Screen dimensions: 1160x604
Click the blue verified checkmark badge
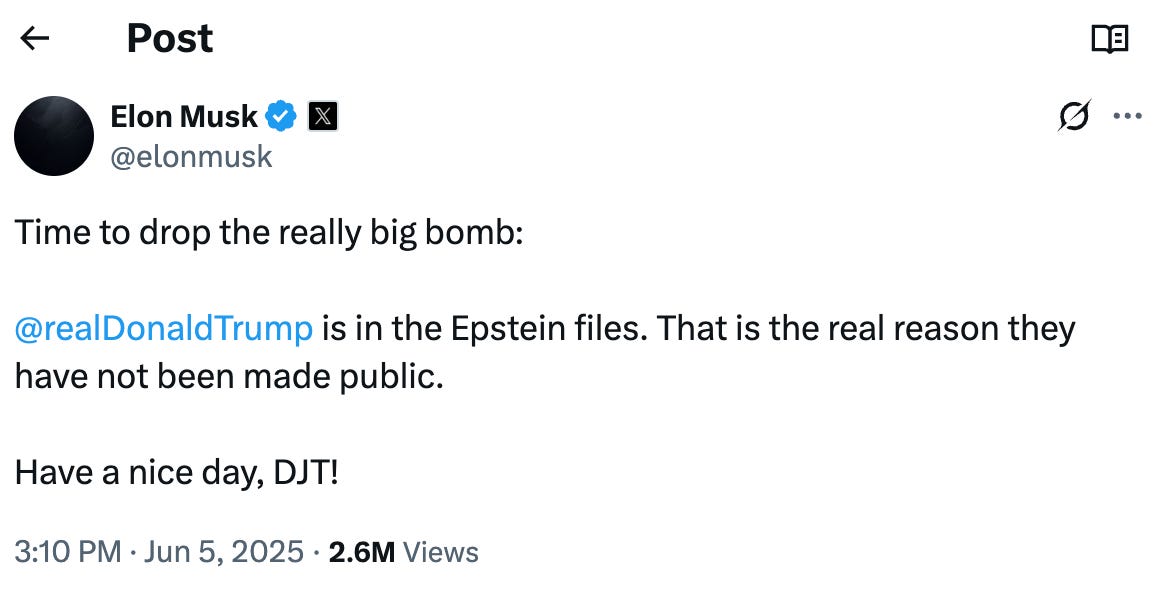[x=281, y=116]
